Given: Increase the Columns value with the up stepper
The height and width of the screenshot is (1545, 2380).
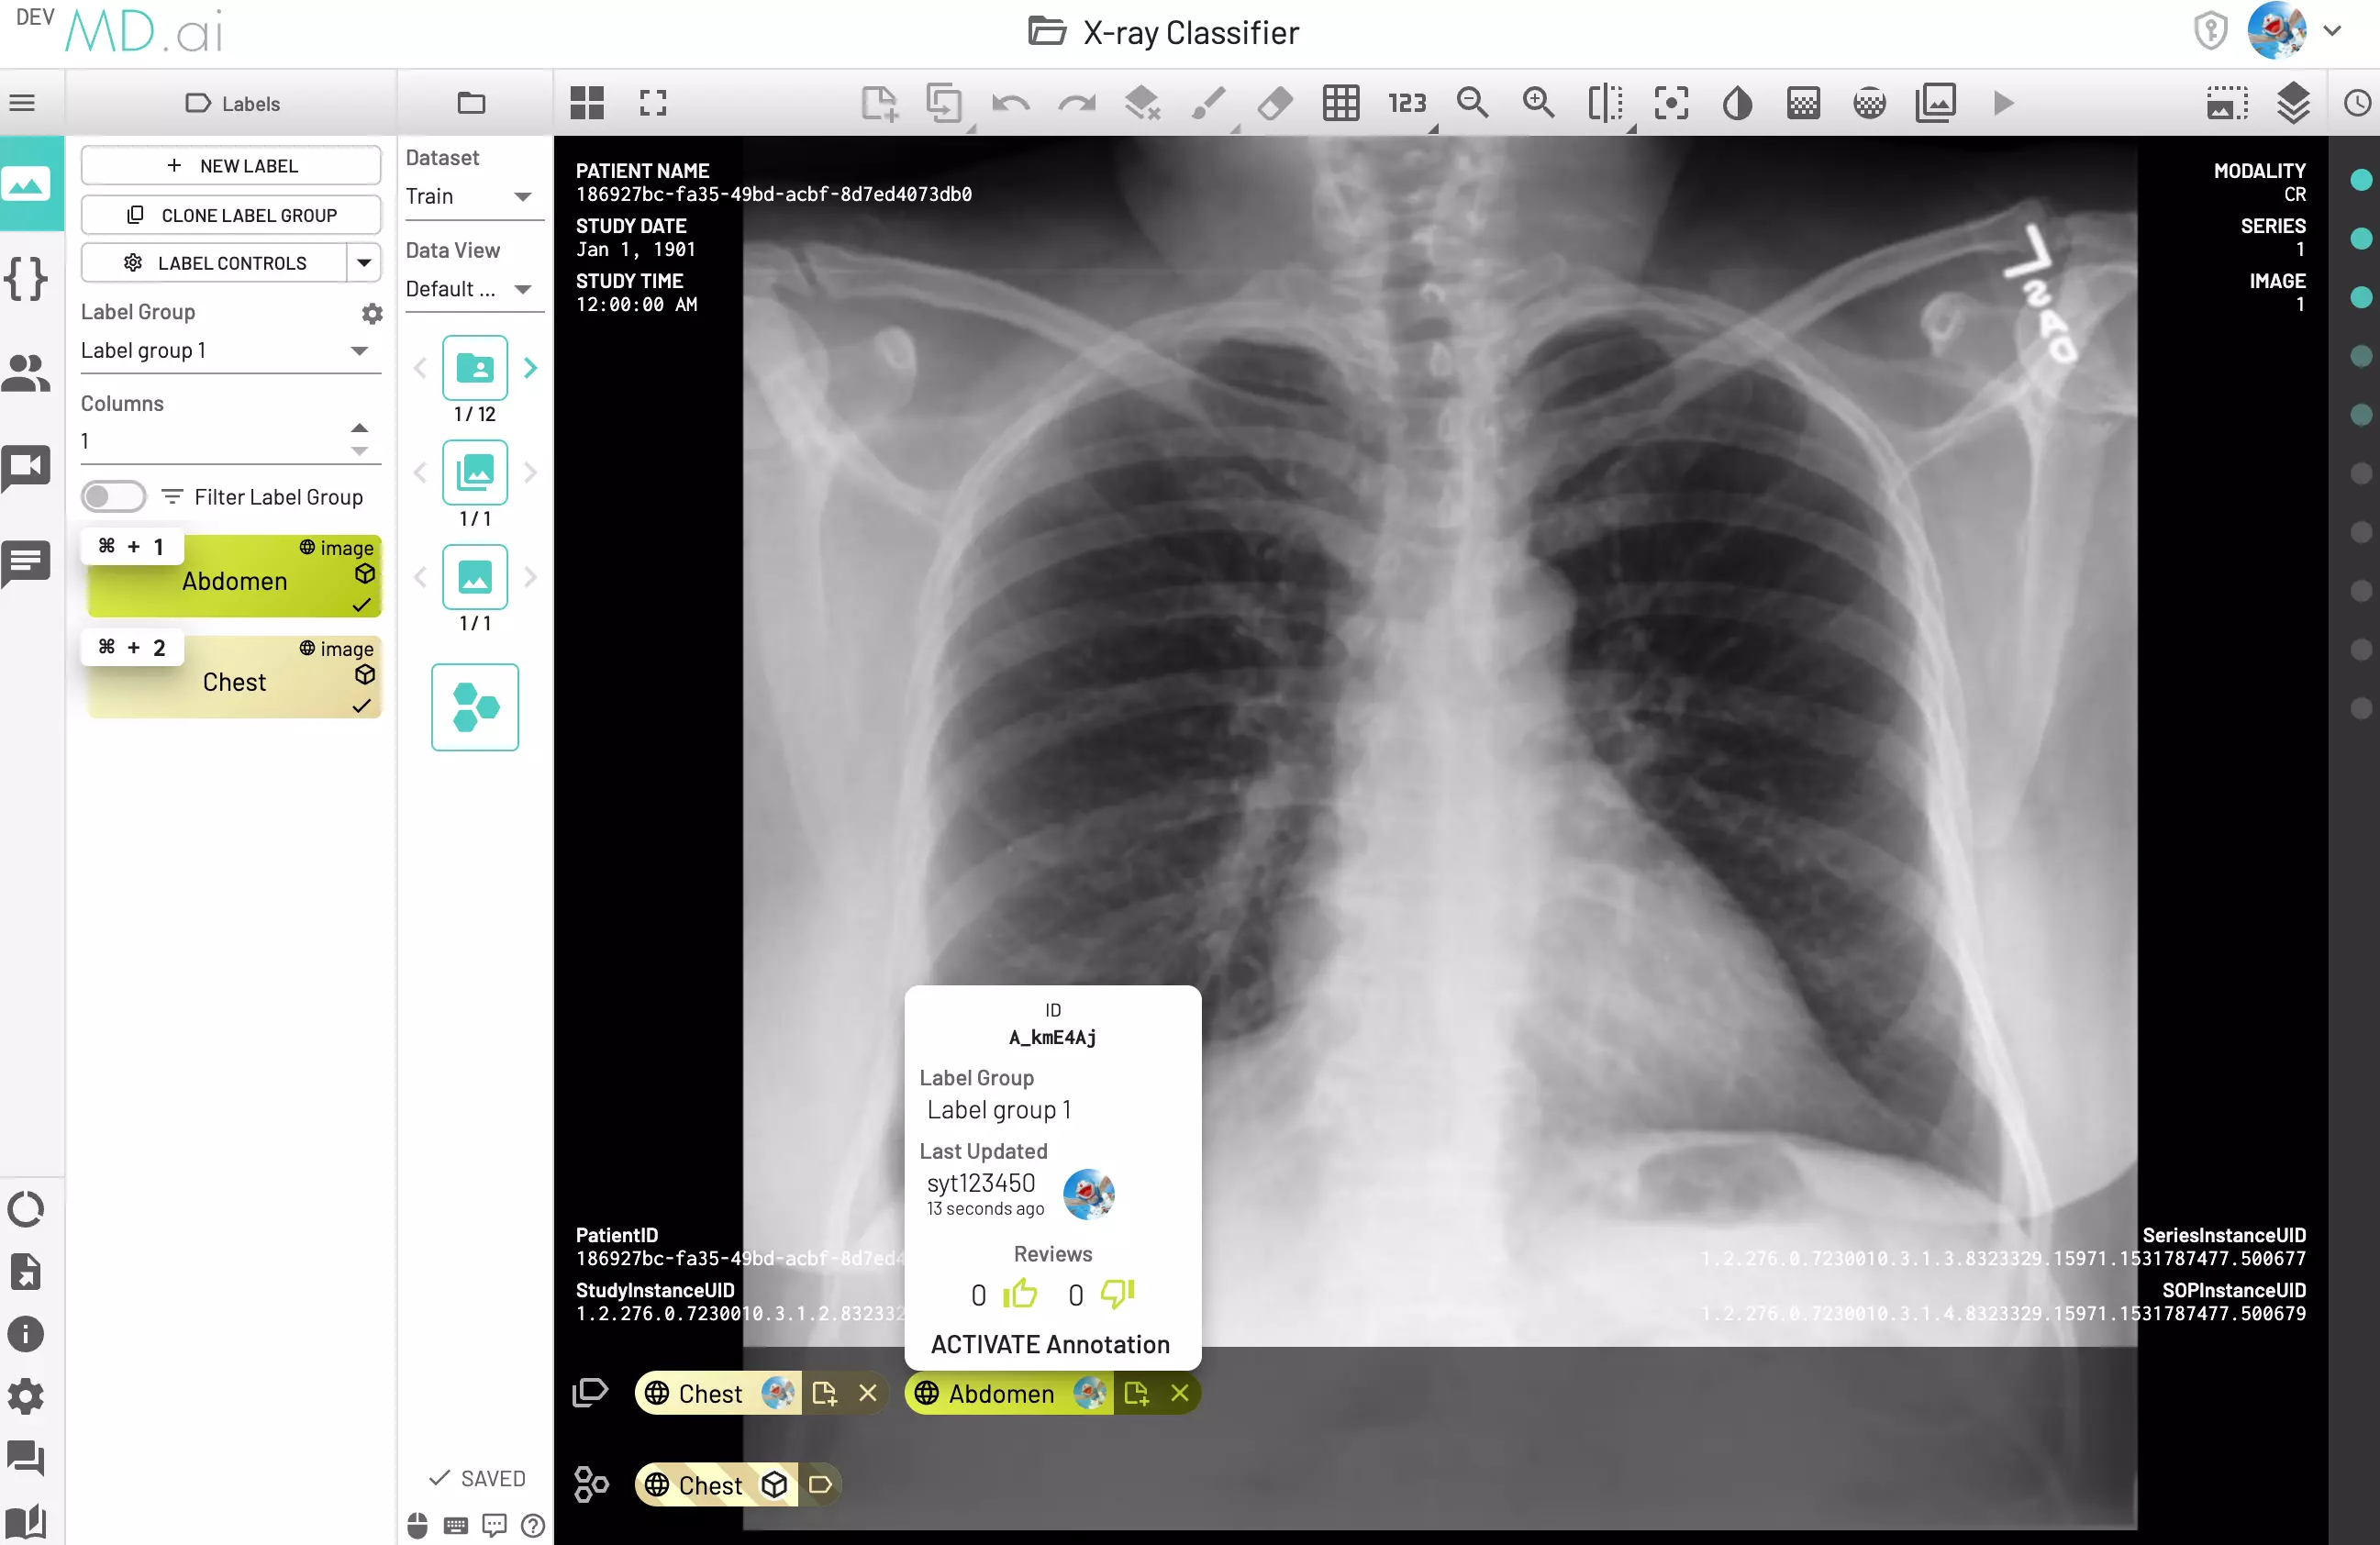Looking at the screenshot, I should 359,427.
